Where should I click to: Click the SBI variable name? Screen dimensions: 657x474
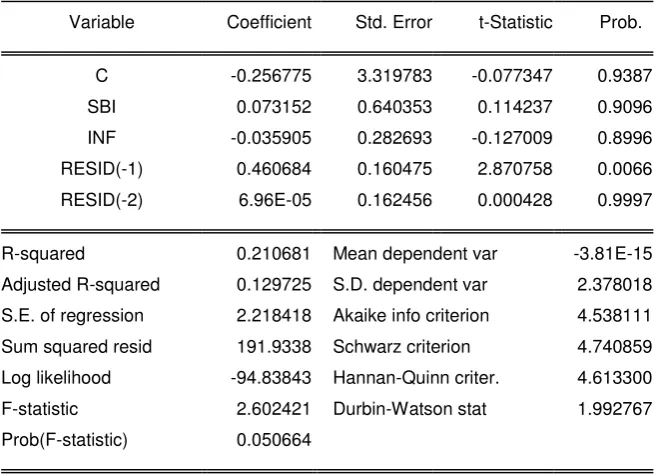coord(102,107)
